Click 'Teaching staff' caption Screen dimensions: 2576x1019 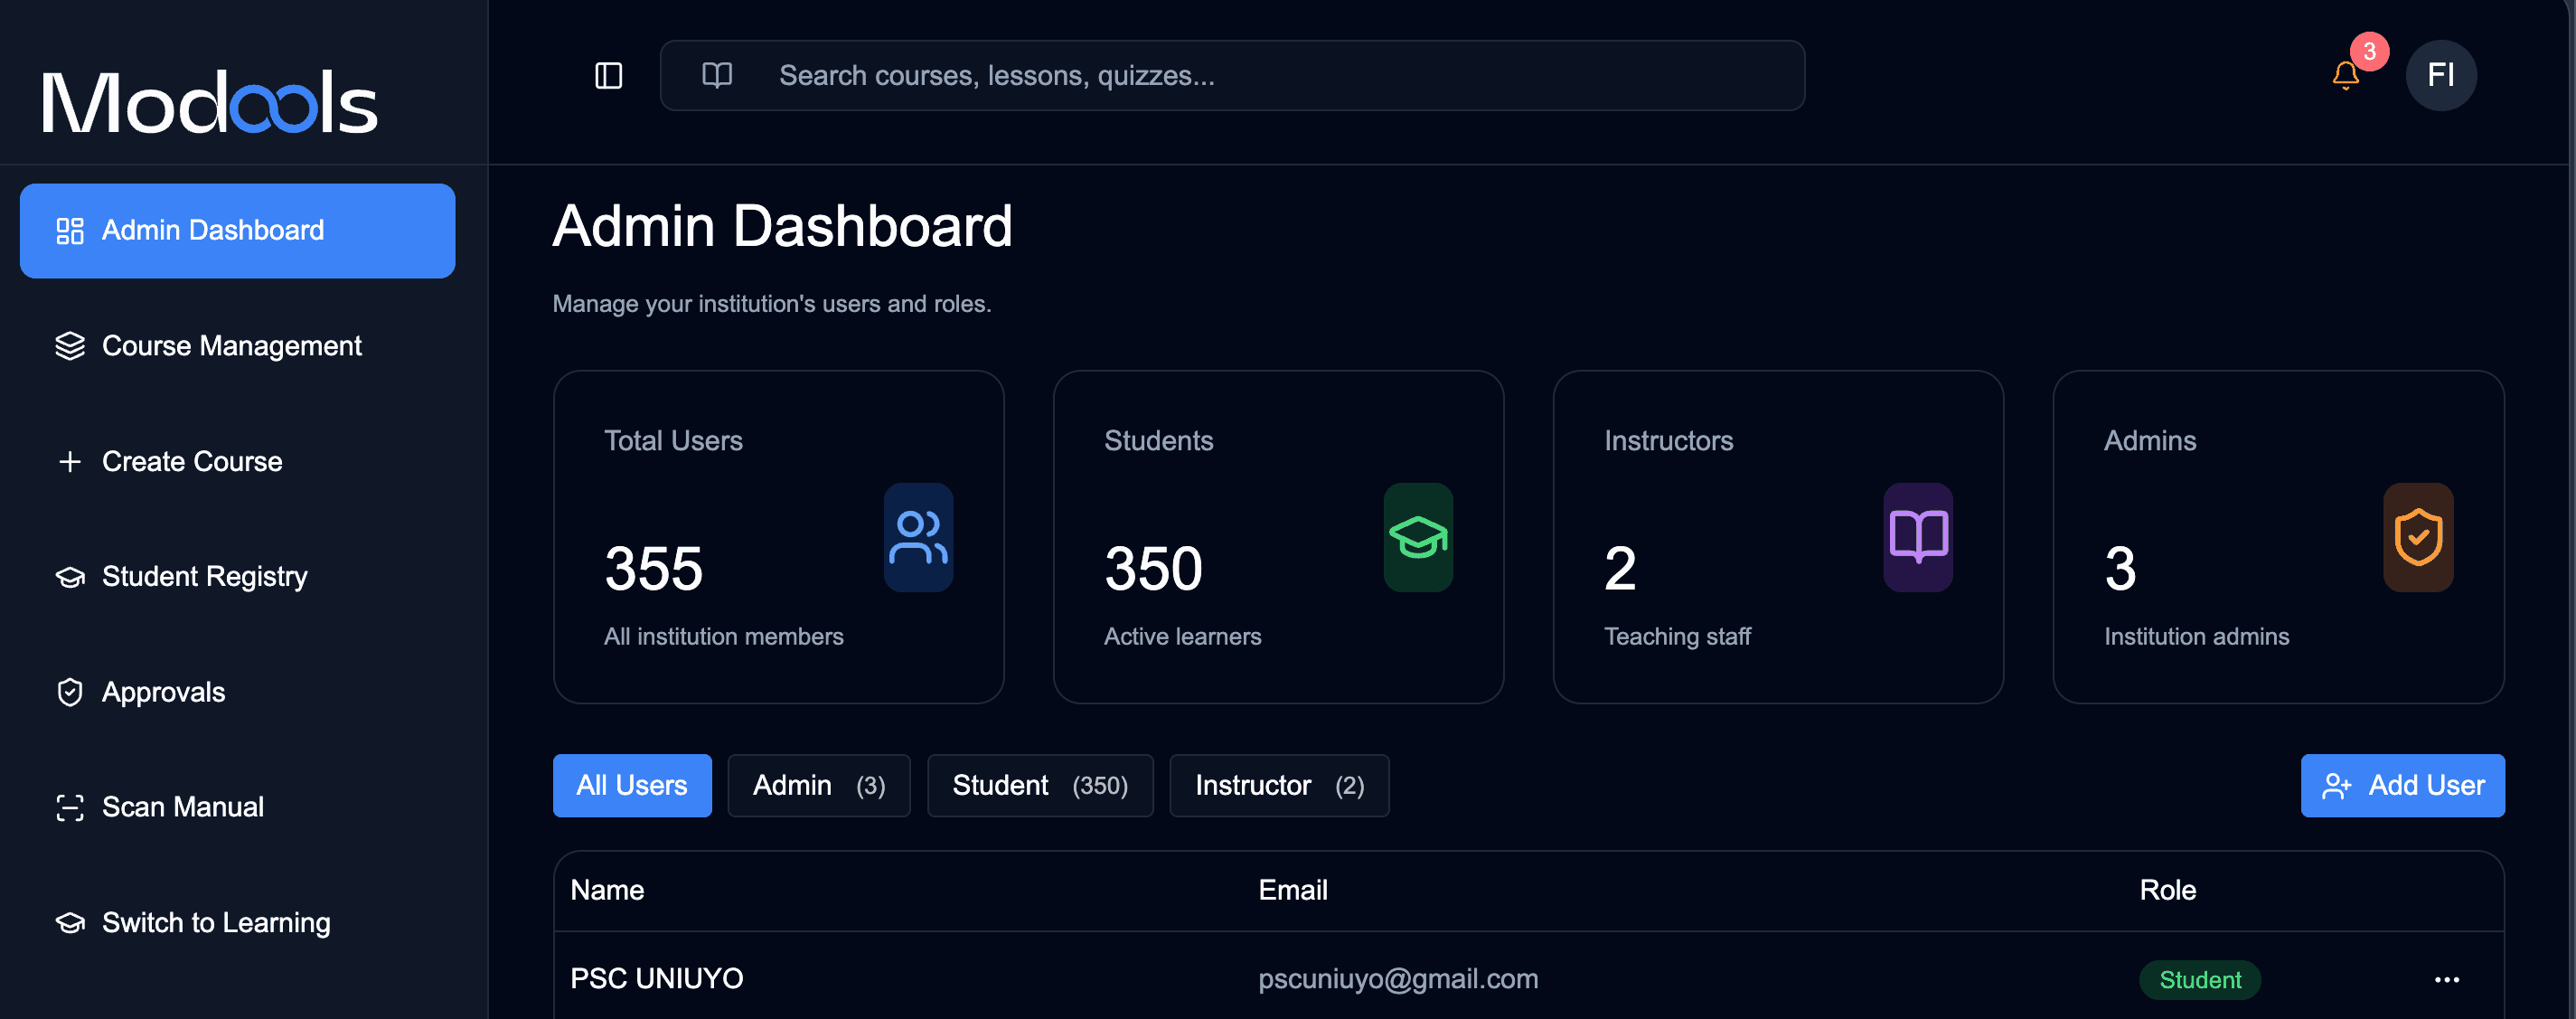pyautogui.click(x=1677, y=637)
